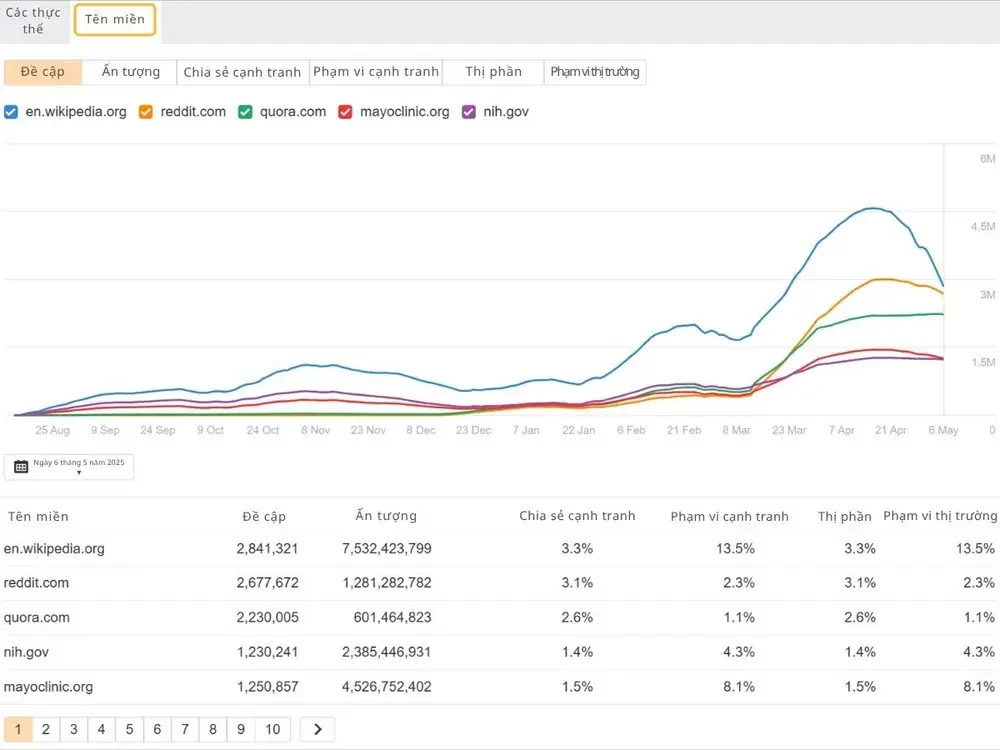Click the '4.5M' y-axis label

983,226
